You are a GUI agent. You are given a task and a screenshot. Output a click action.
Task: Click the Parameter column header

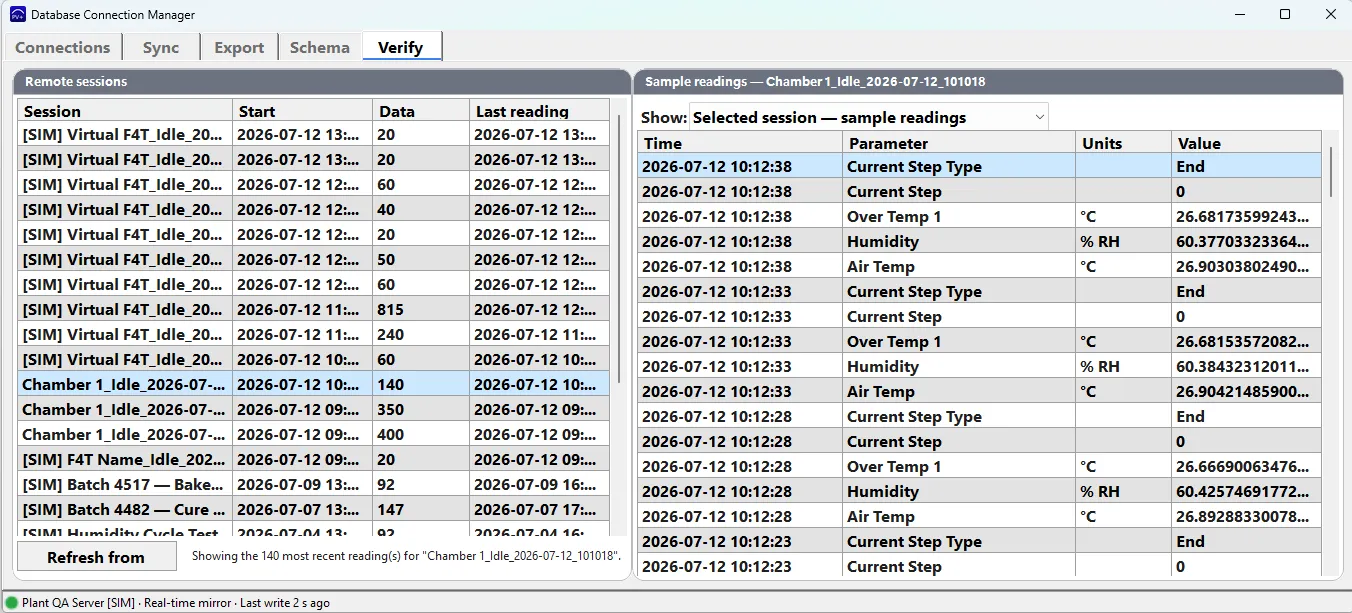coord(959,143)
